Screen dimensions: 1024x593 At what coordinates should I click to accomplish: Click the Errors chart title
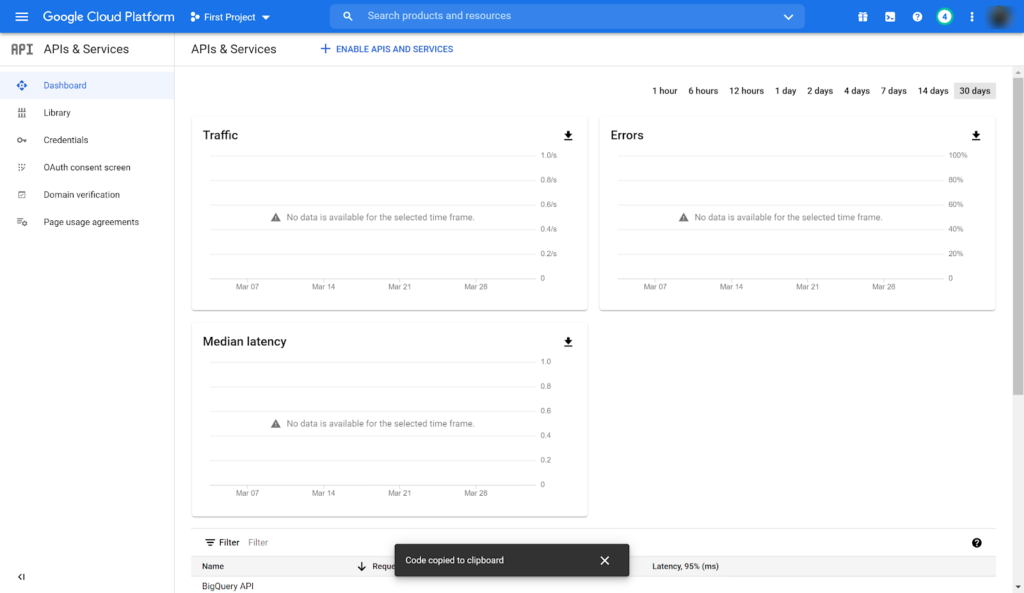[x=627, y=135]
